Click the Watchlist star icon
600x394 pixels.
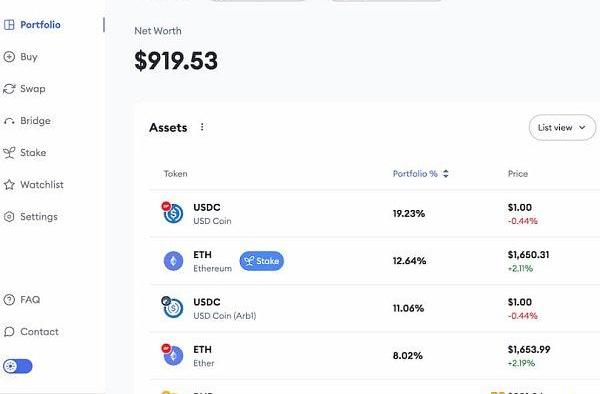[9, 185]
